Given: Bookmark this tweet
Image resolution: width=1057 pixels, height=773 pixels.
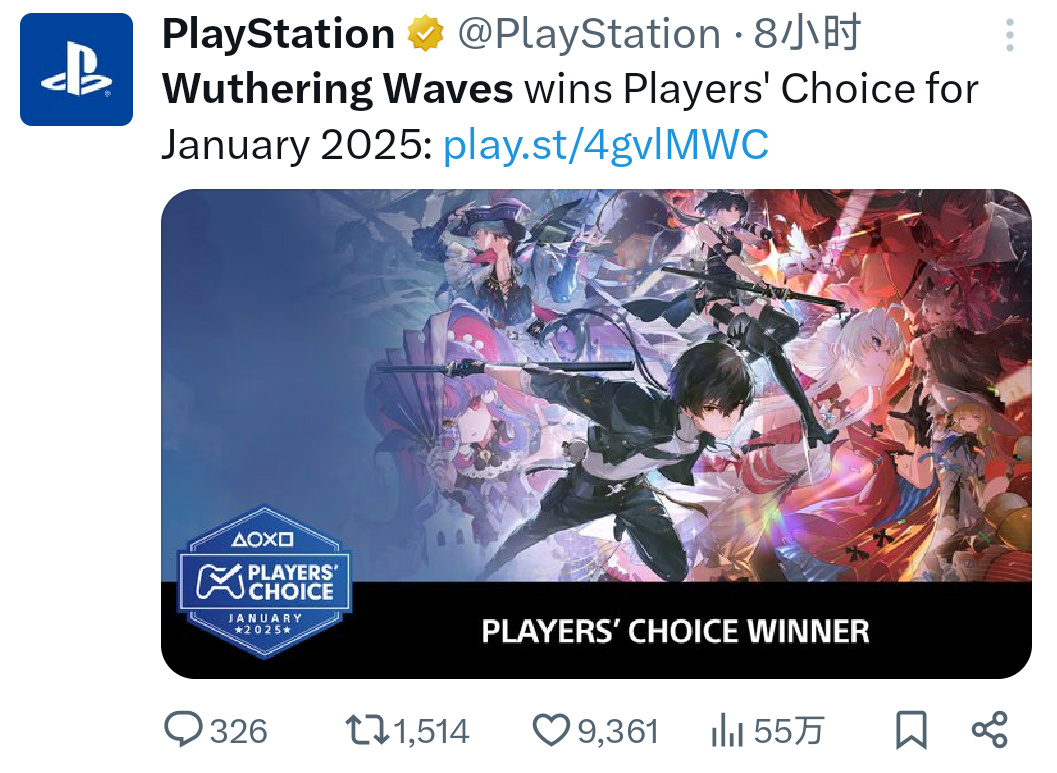Looking at the screenshot, I should click(x=910, y=731).
